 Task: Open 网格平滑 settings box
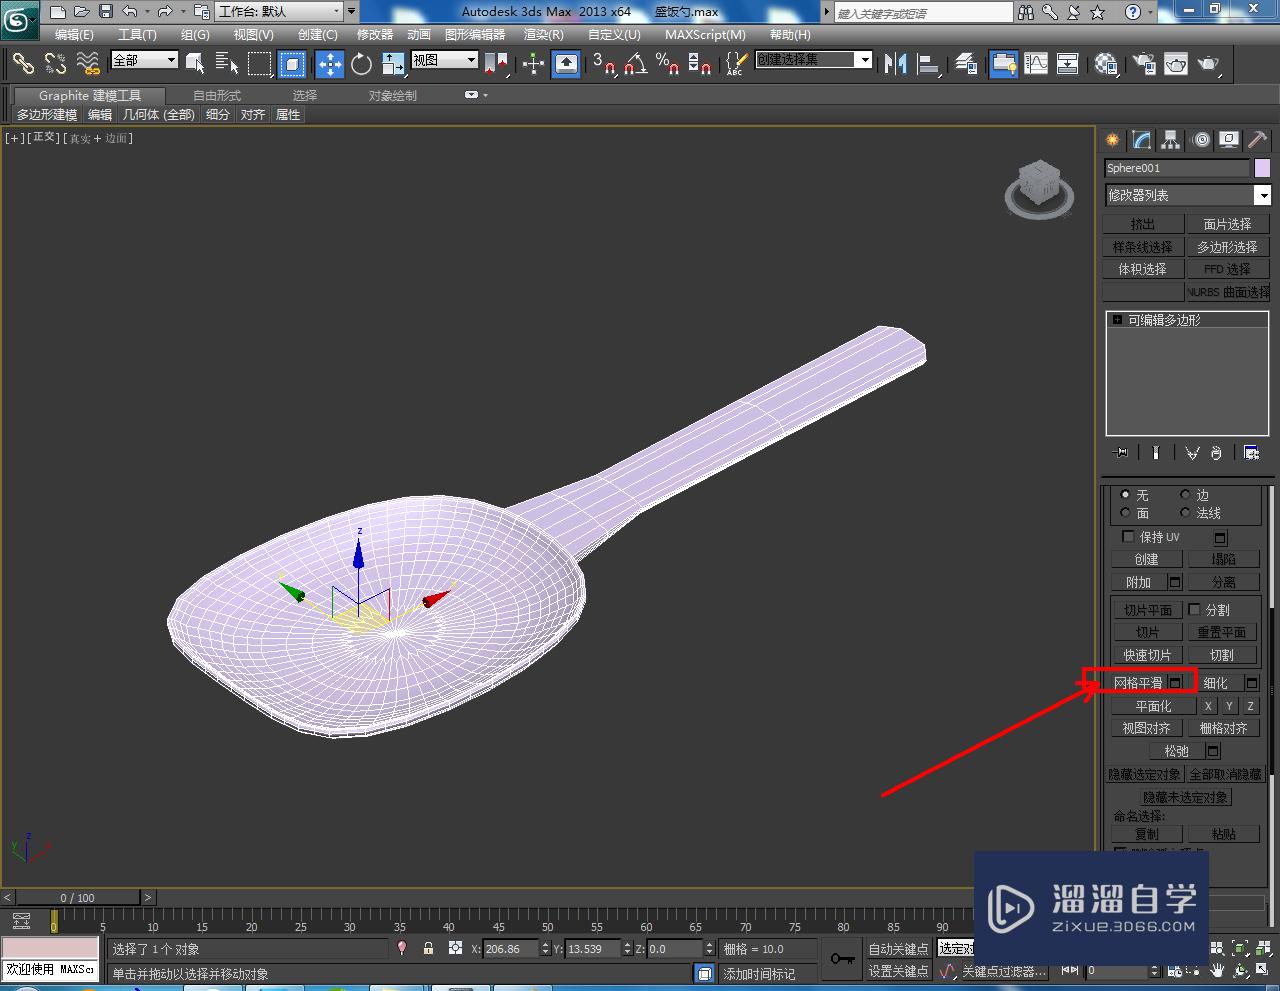pos(1176,683)
